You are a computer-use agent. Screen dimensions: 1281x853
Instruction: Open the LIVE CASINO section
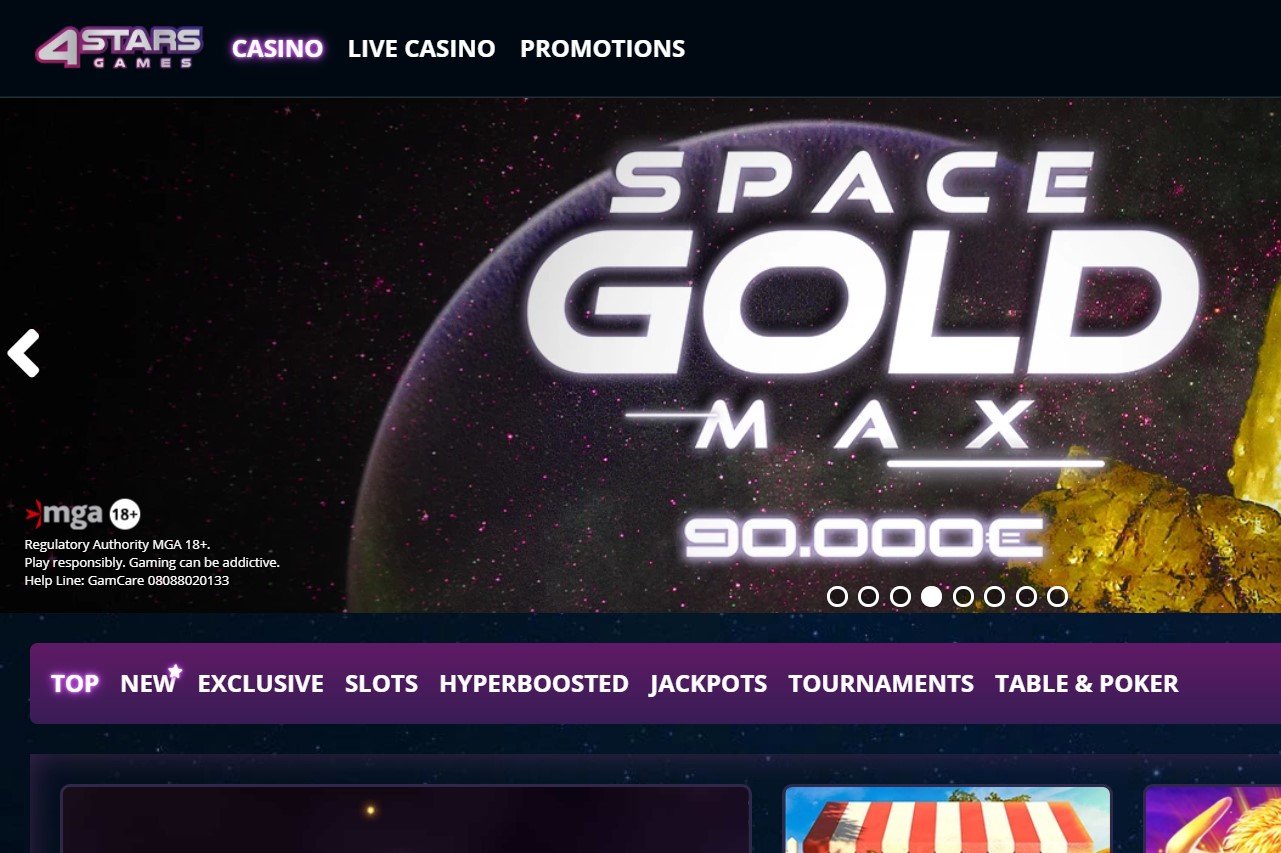pos(421,47)
